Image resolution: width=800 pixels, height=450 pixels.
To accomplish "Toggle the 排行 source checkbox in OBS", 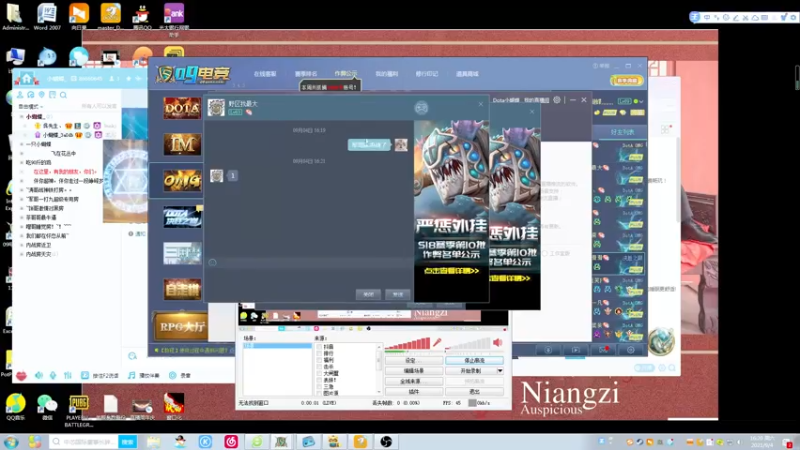I will tap(319, 353).
